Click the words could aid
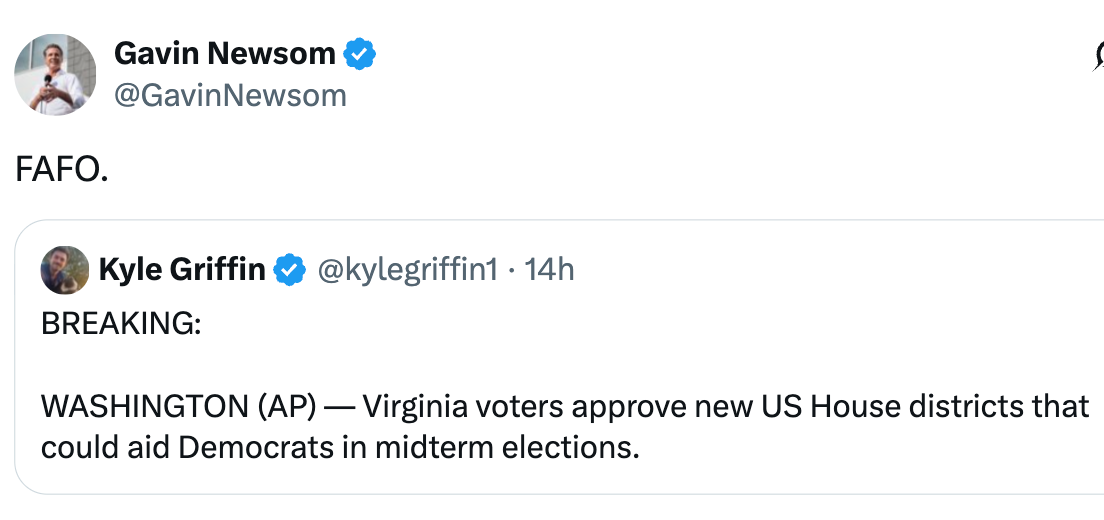 105,447
